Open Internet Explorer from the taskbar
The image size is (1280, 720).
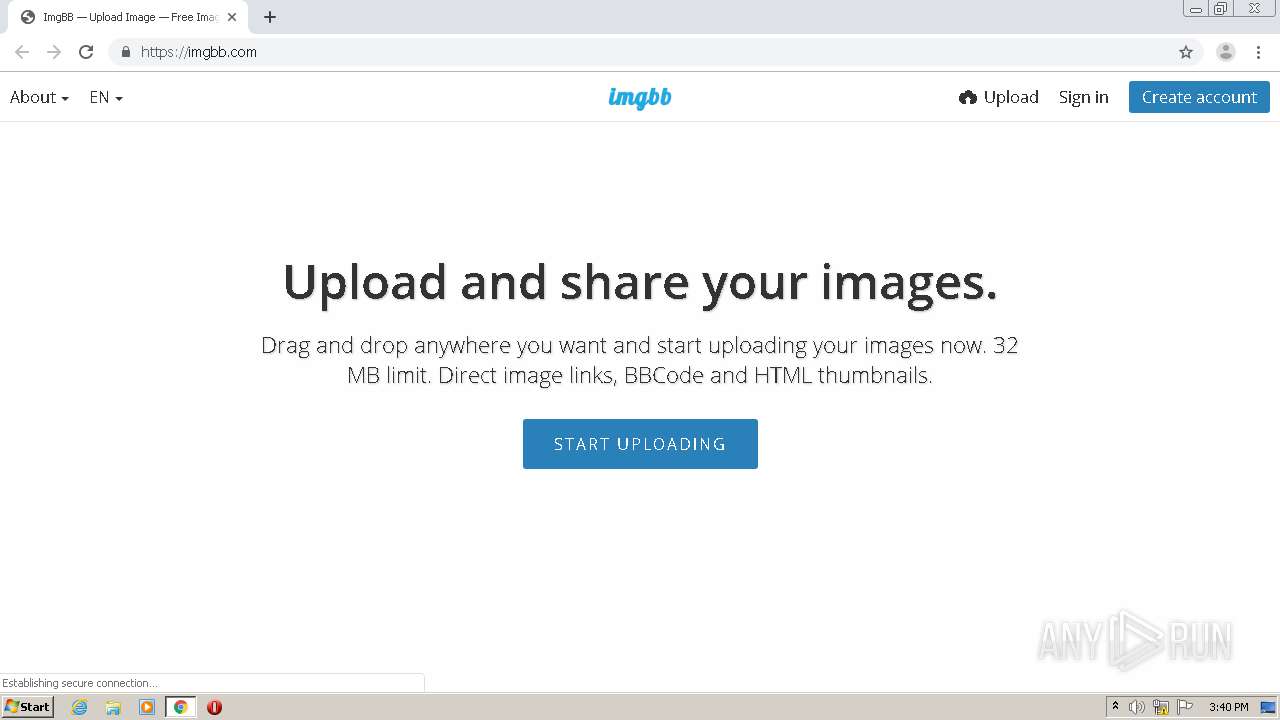coord(80,707)
